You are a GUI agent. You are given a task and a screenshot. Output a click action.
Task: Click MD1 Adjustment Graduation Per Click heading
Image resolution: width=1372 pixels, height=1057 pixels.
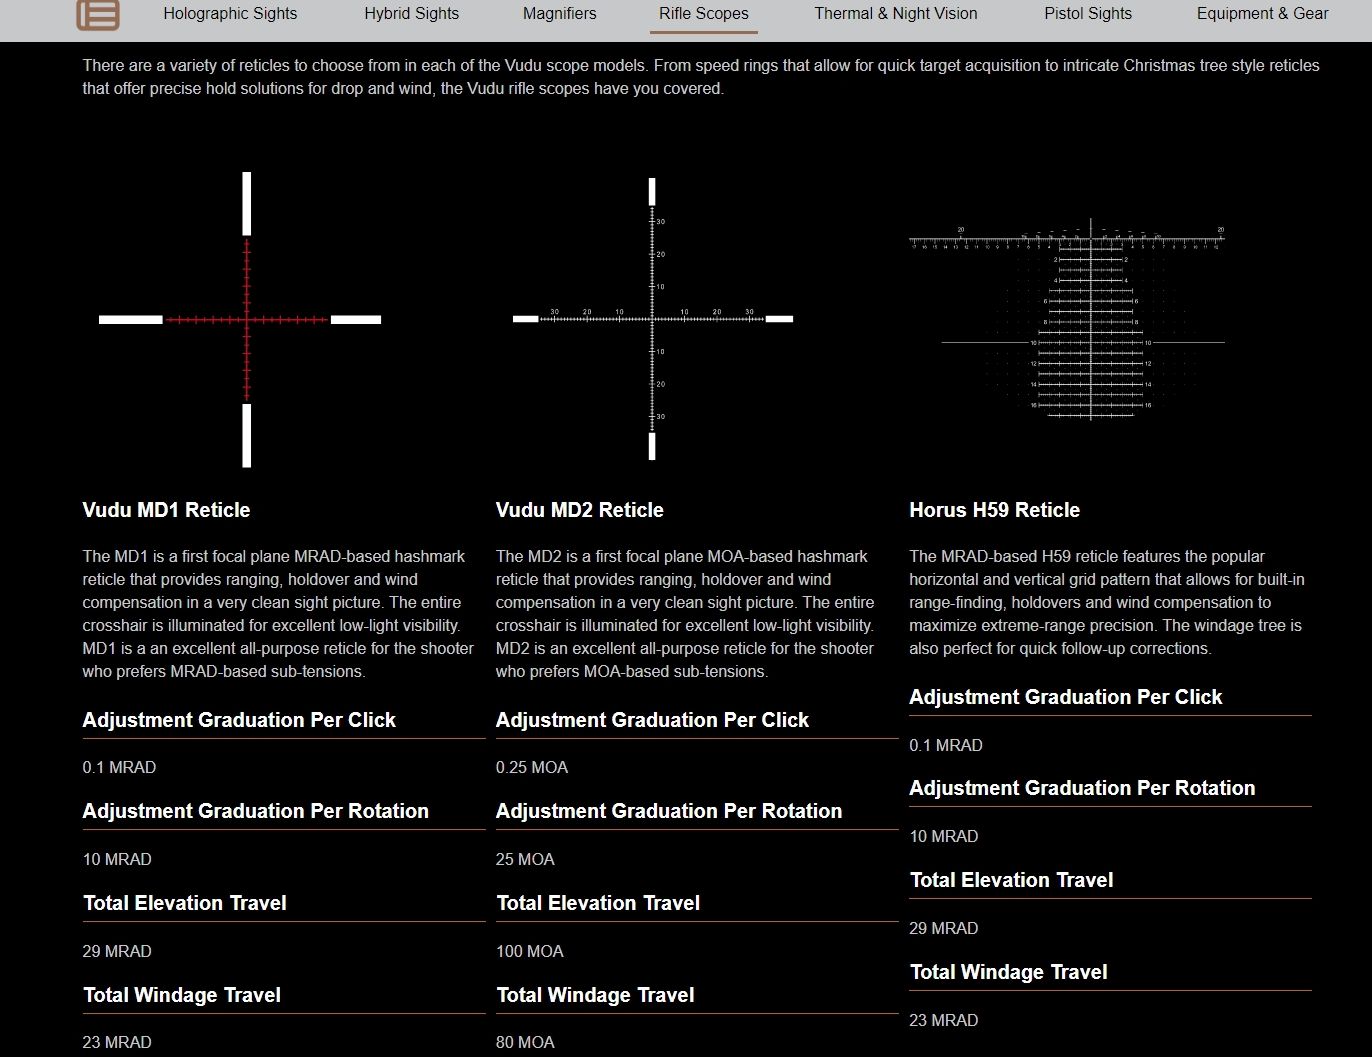pyautogui.click(x=239, y=720)
